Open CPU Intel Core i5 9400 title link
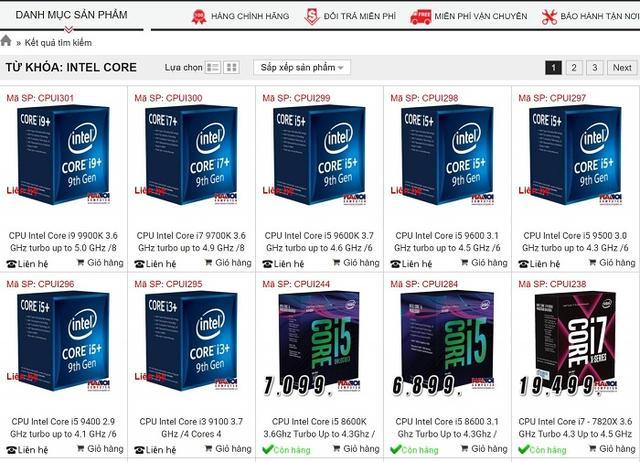Screen dimensions: 640x462 [63, 427]
